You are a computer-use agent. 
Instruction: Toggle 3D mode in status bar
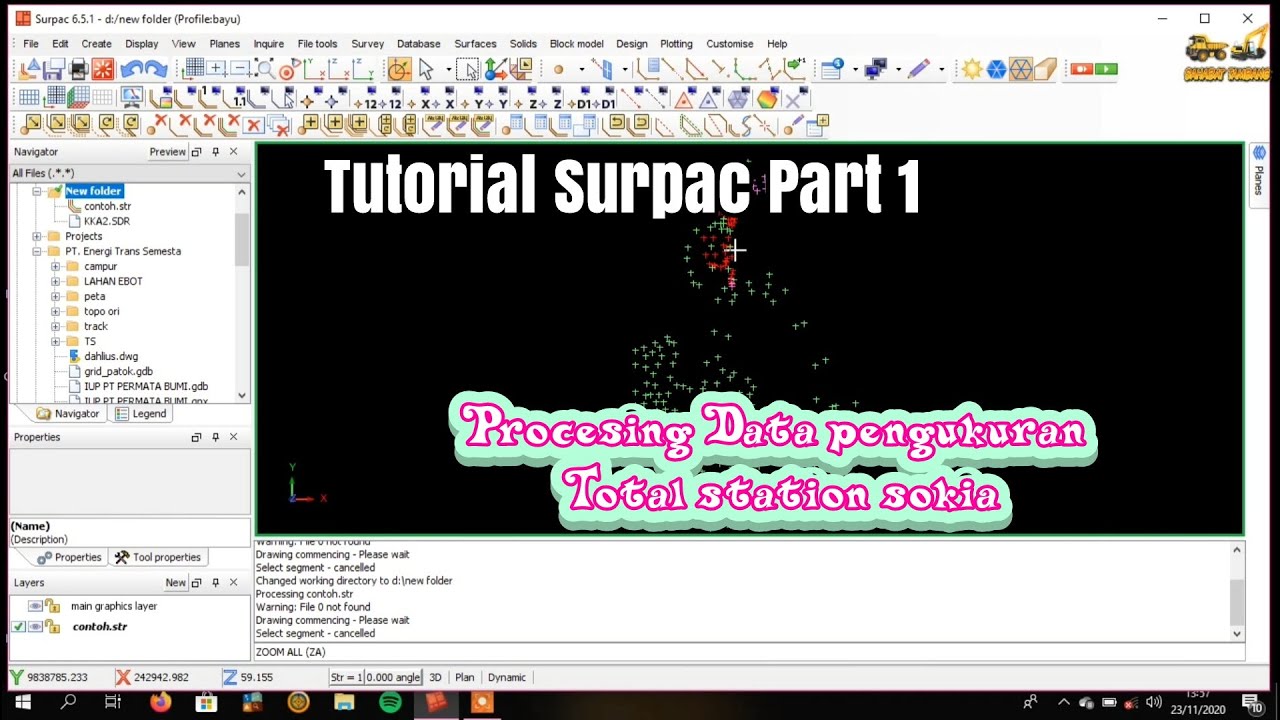coord(436,677)
